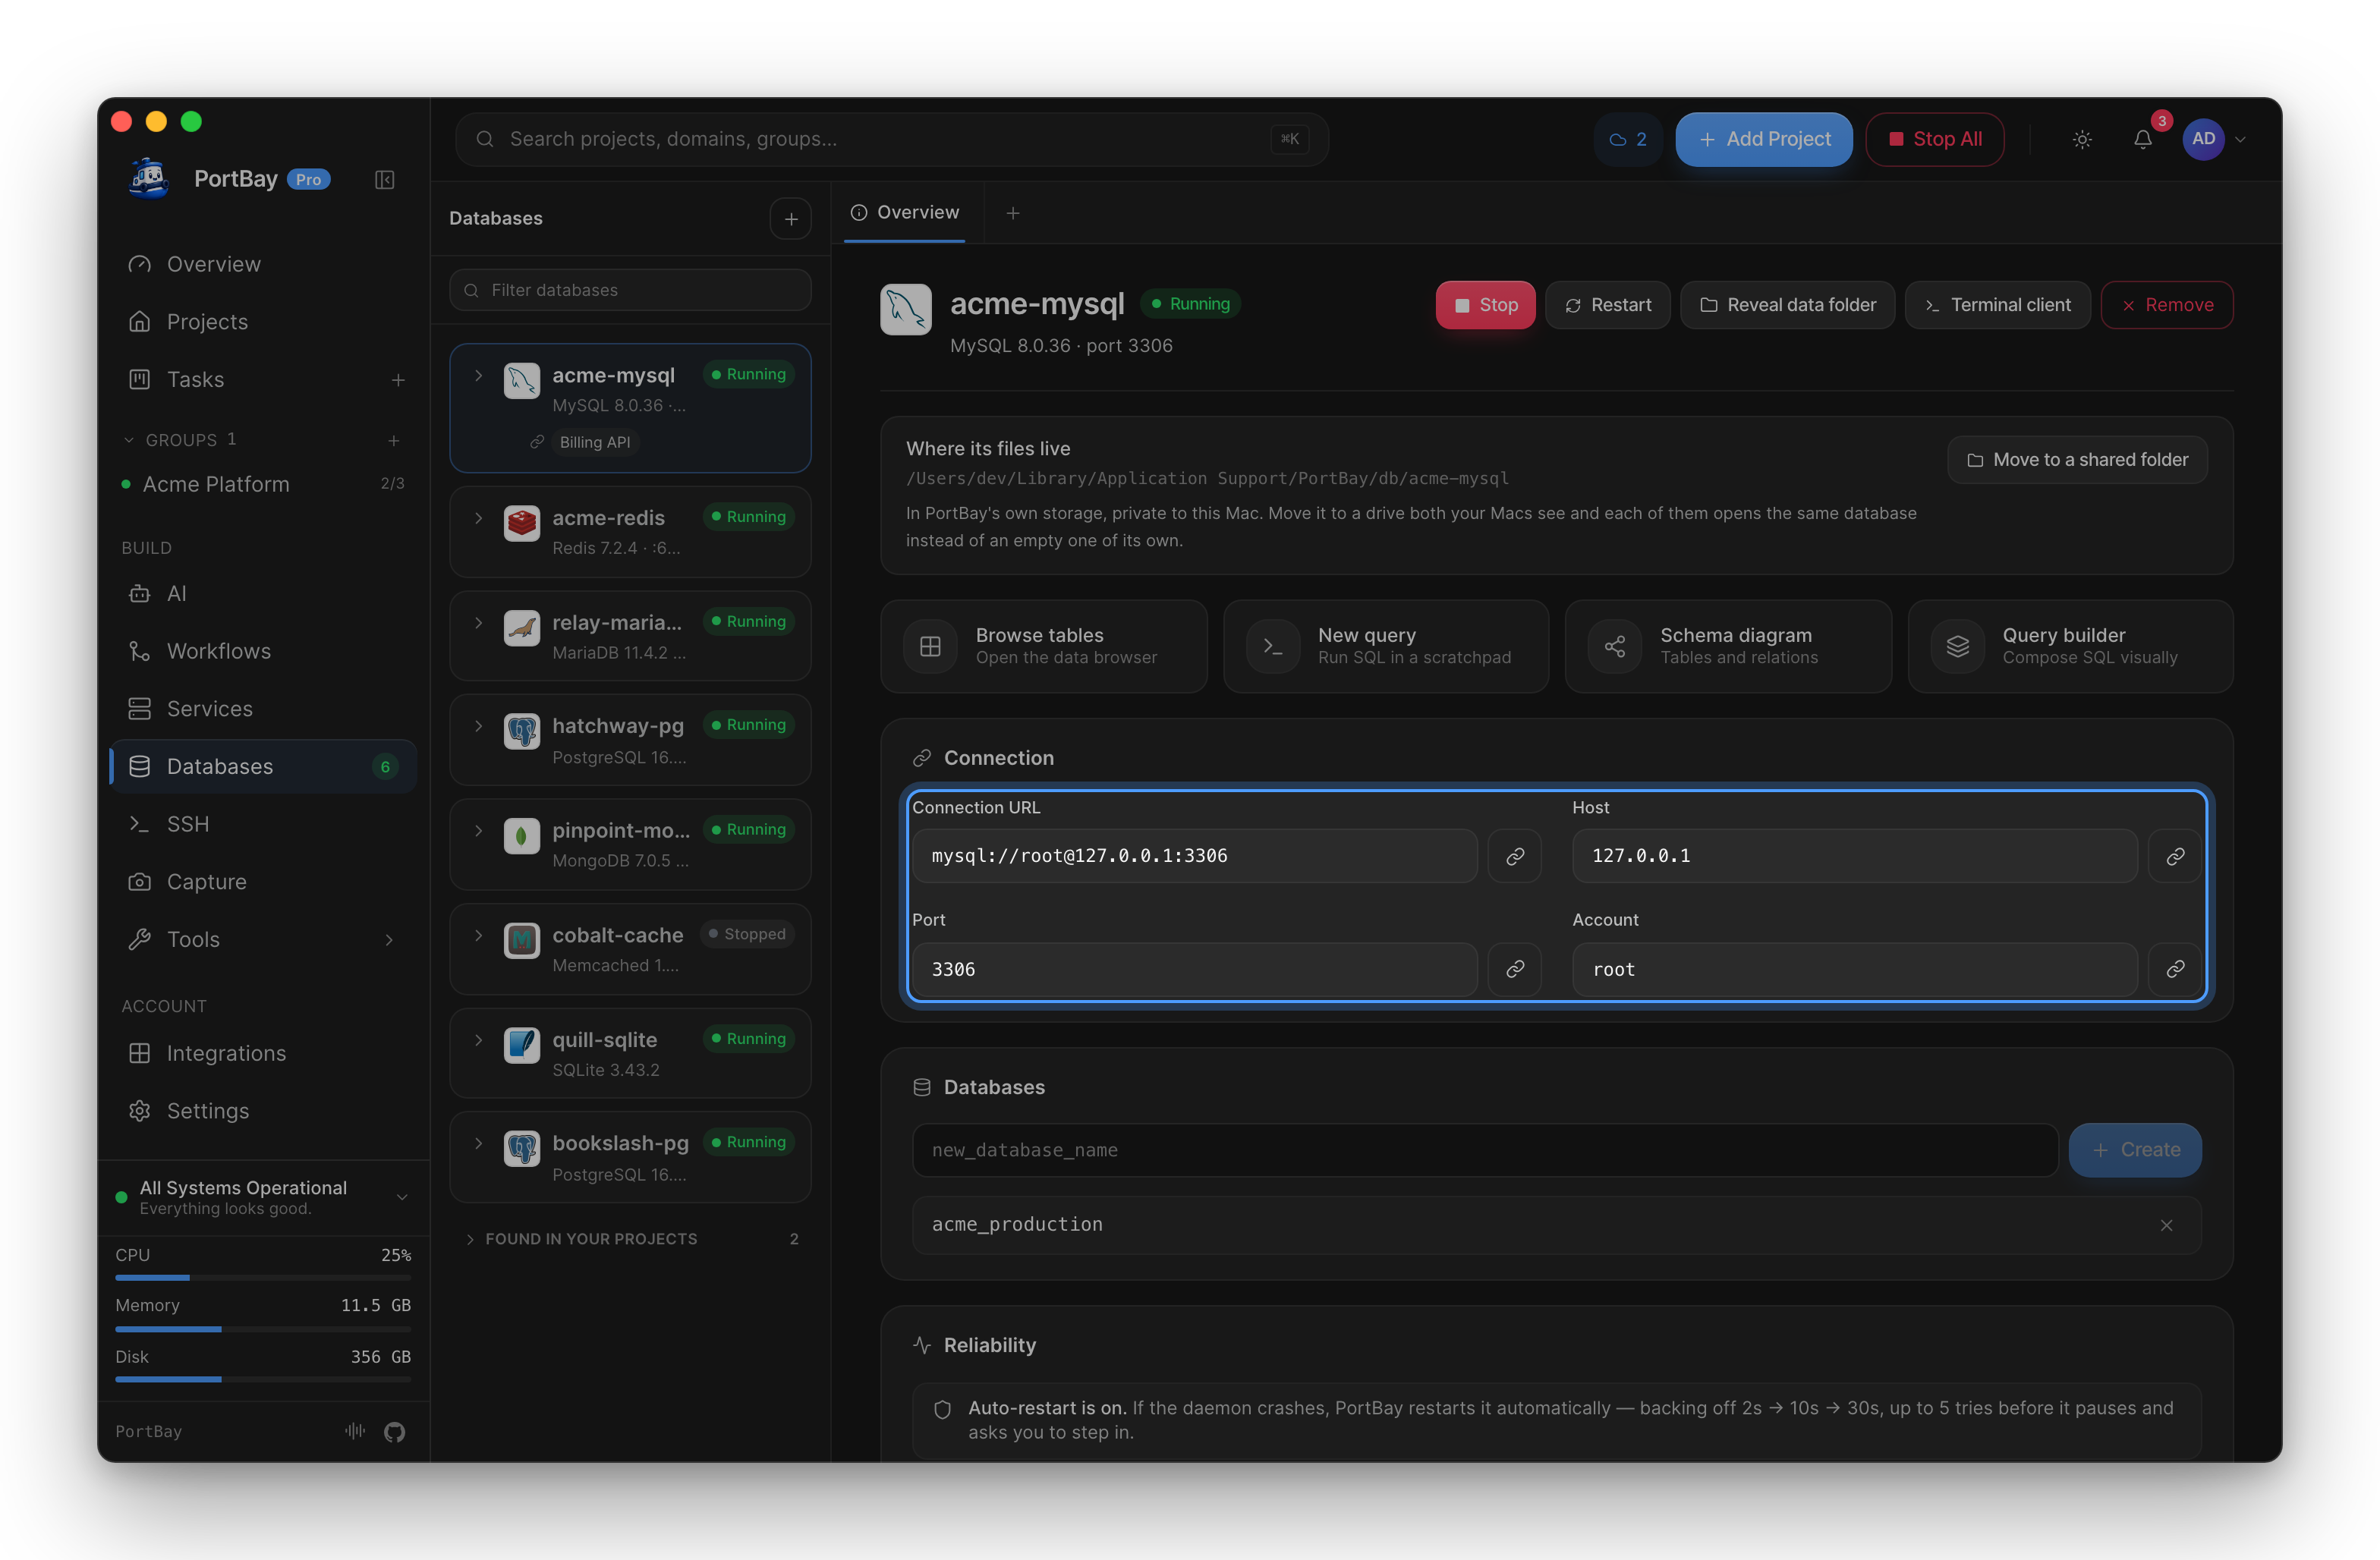Restart acme-mysql
Image resolution: width=2380 pixels, height=1560 pixels.
click(1607, 305)
